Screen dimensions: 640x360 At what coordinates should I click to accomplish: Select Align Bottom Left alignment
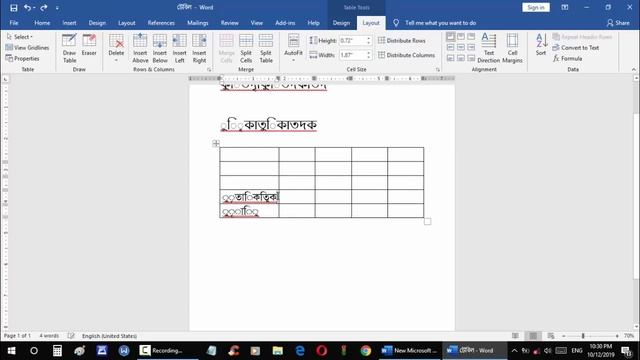(x=450, y=58)
